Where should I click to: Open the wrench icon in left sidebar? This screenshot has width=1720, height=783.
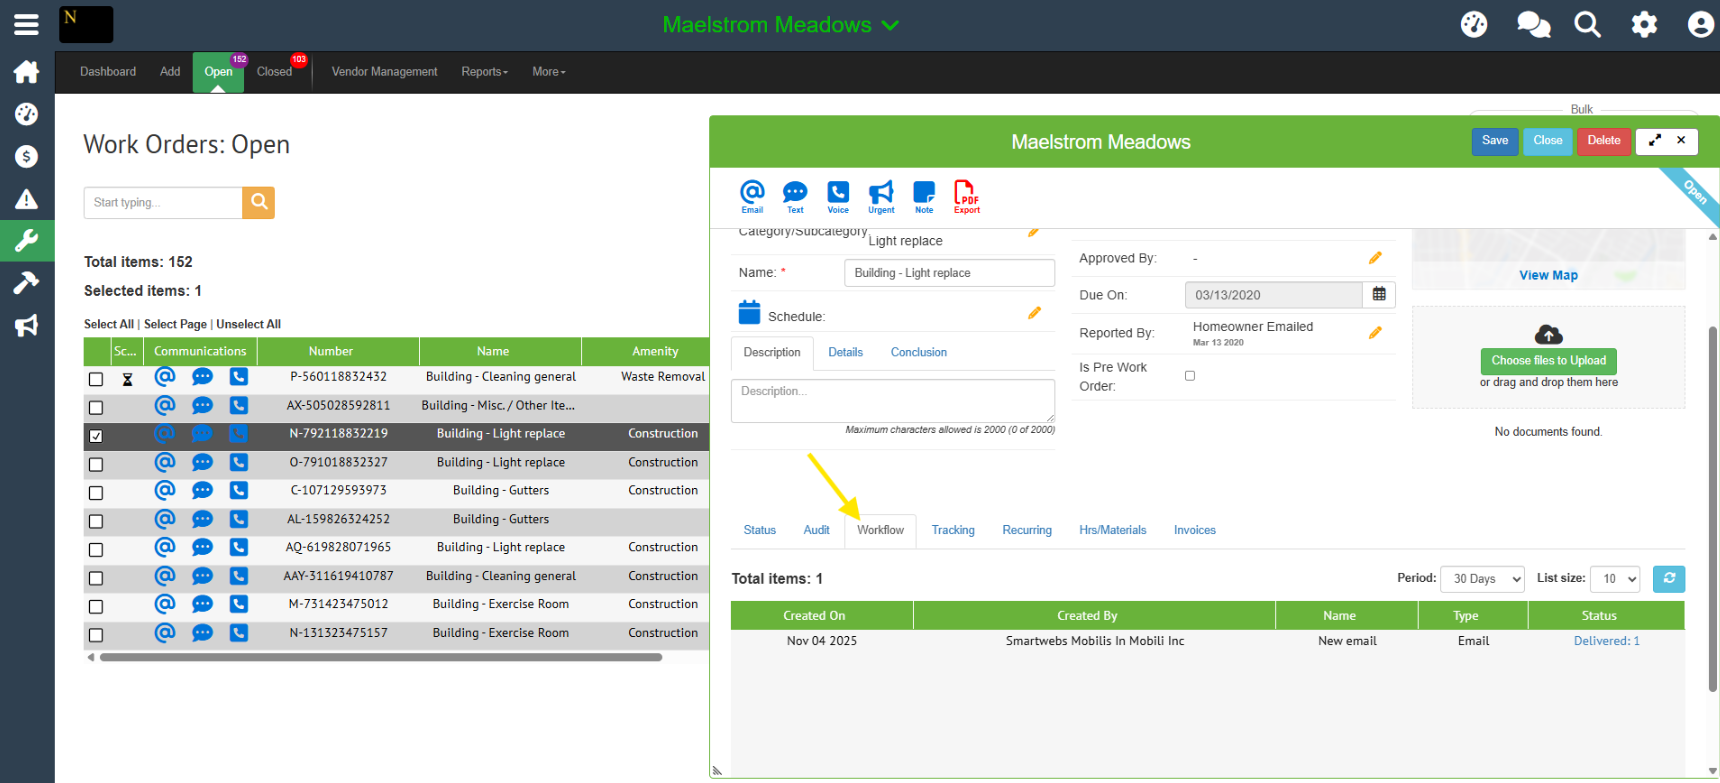click(x=26, y=240)
